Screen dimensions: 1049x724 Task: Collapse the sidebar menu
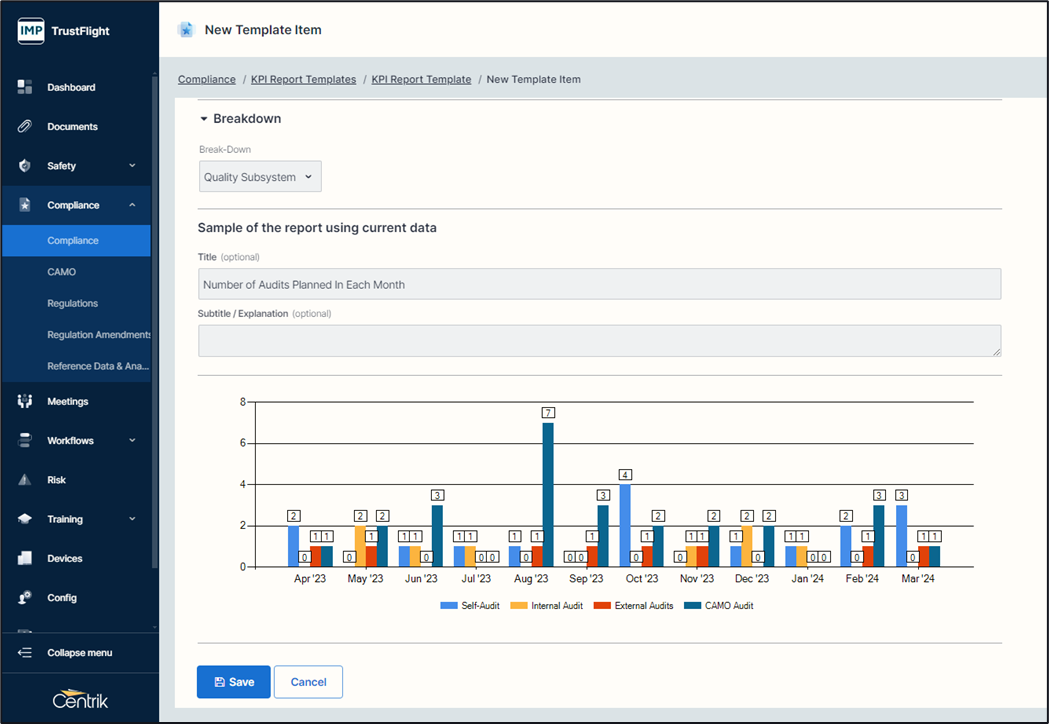[78, 653]
